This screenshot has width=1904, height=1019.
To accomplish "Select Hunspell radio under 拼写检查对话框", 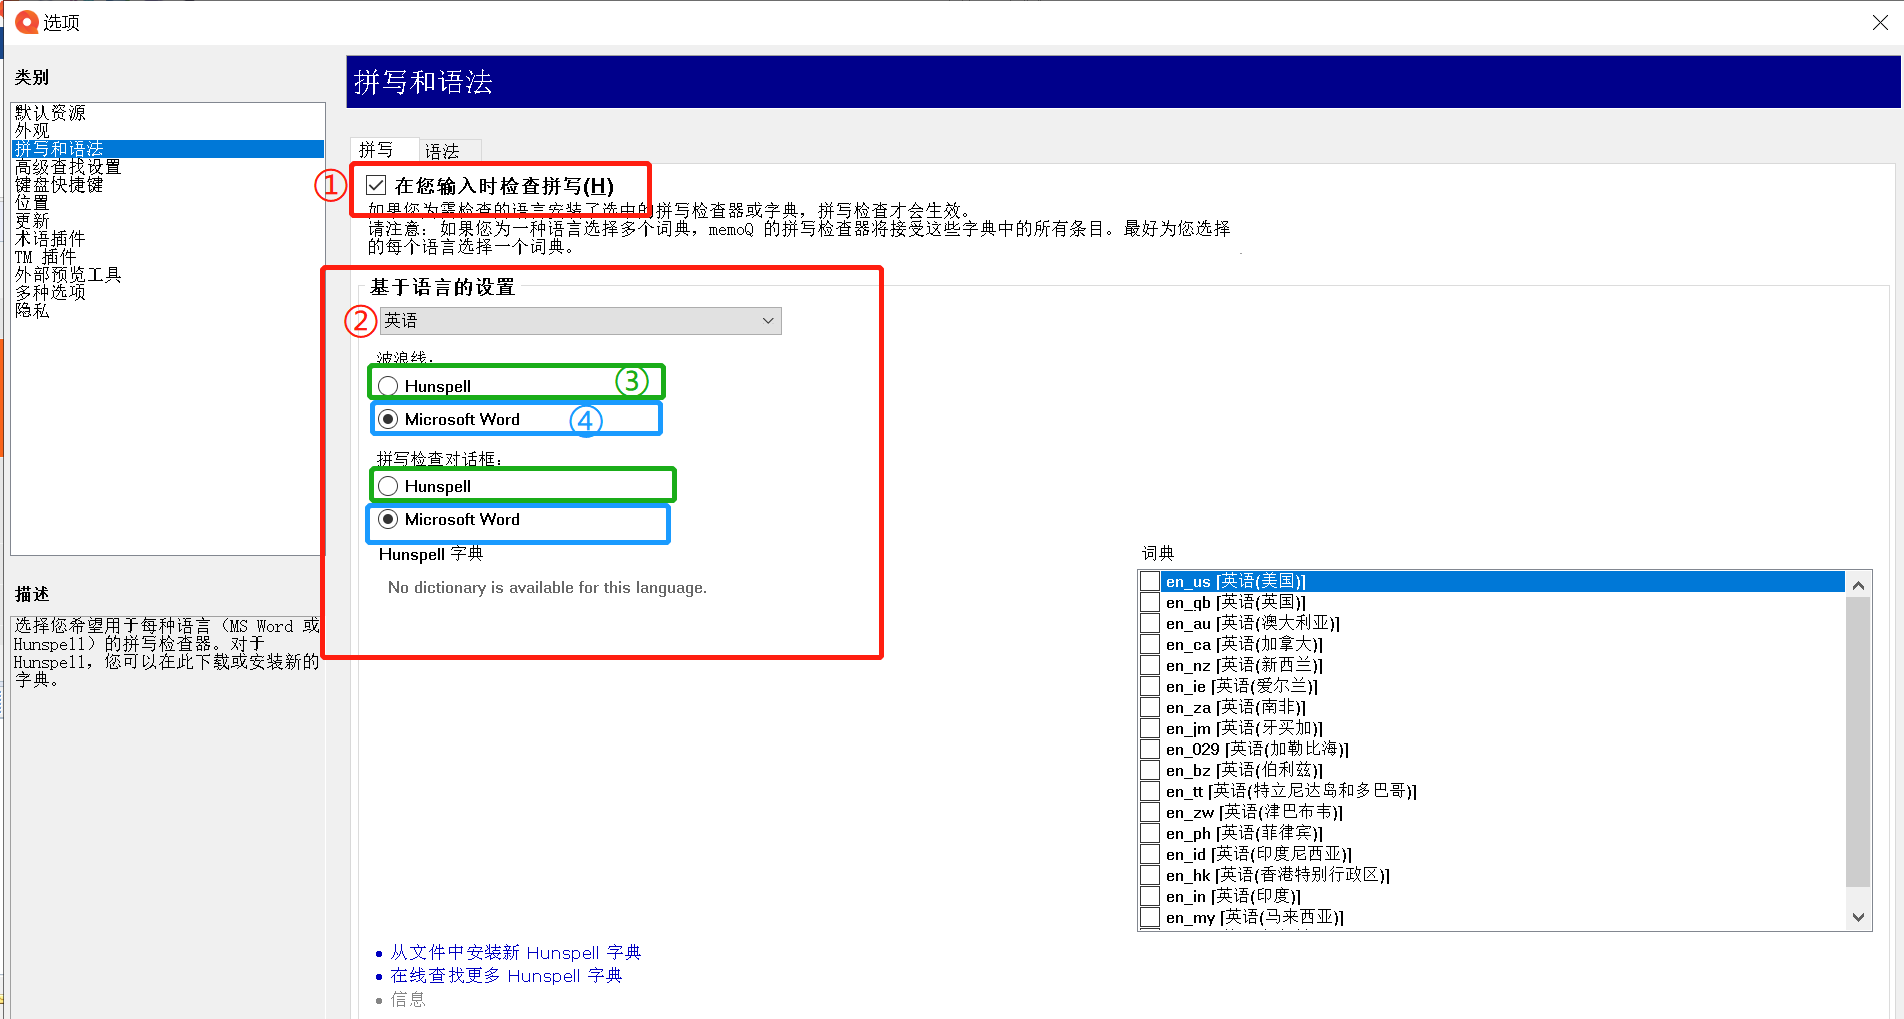I will point(389,486).
